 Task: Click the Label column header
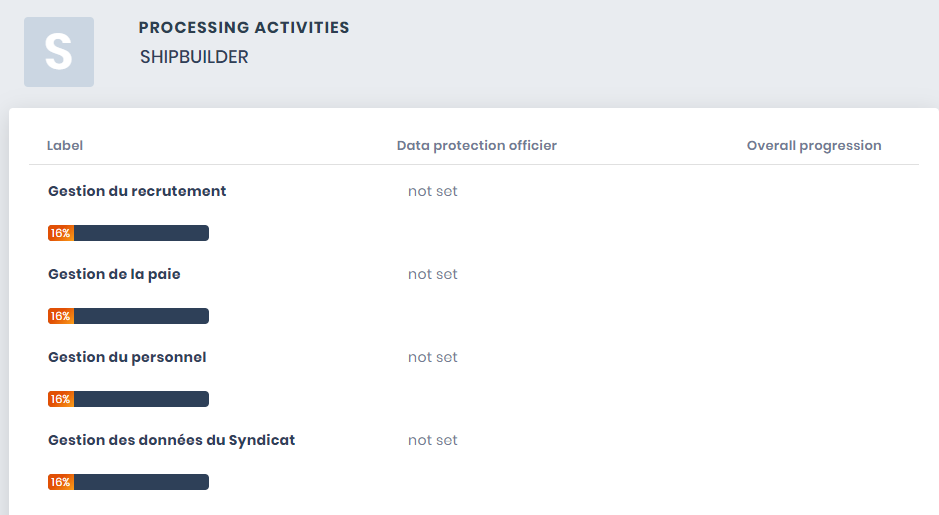pos(65,146)
